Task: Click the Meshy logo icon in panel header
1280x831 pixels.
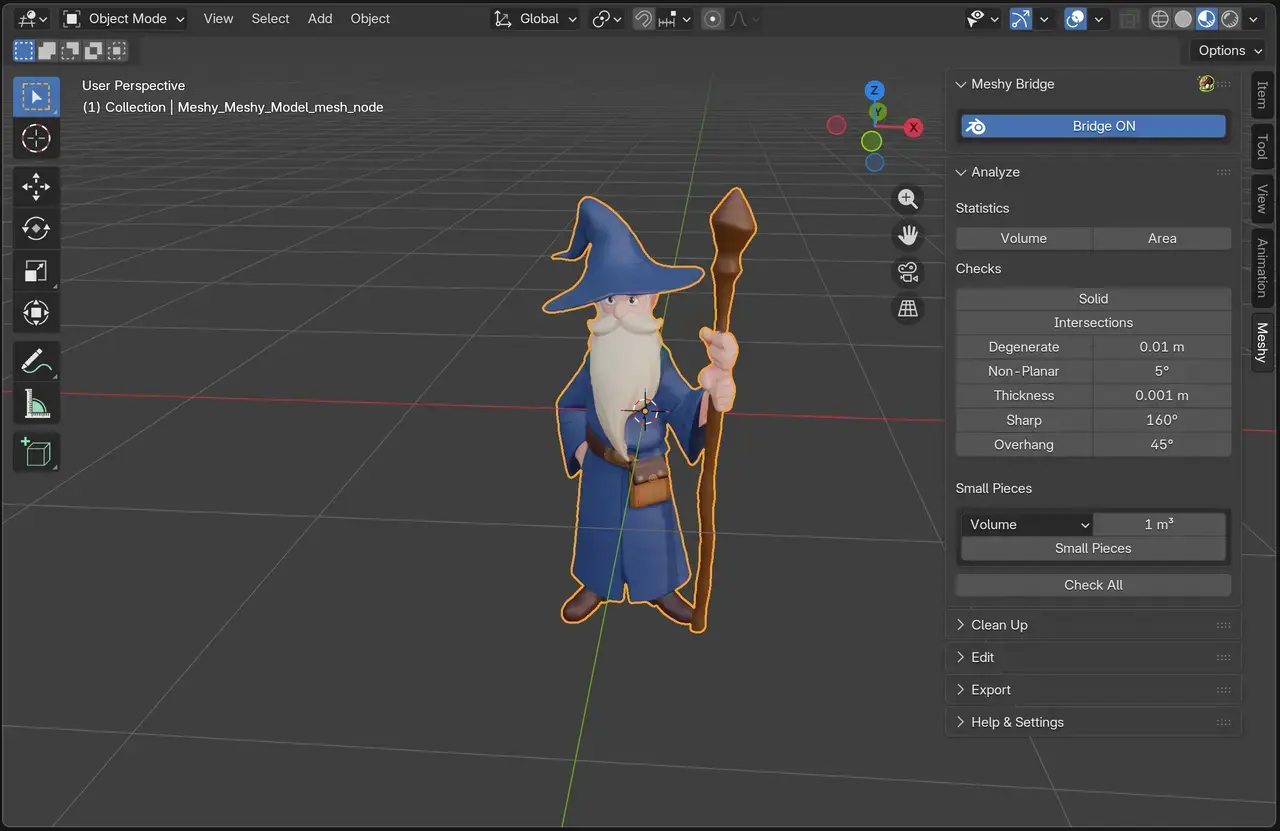Action: (1207, 84)
